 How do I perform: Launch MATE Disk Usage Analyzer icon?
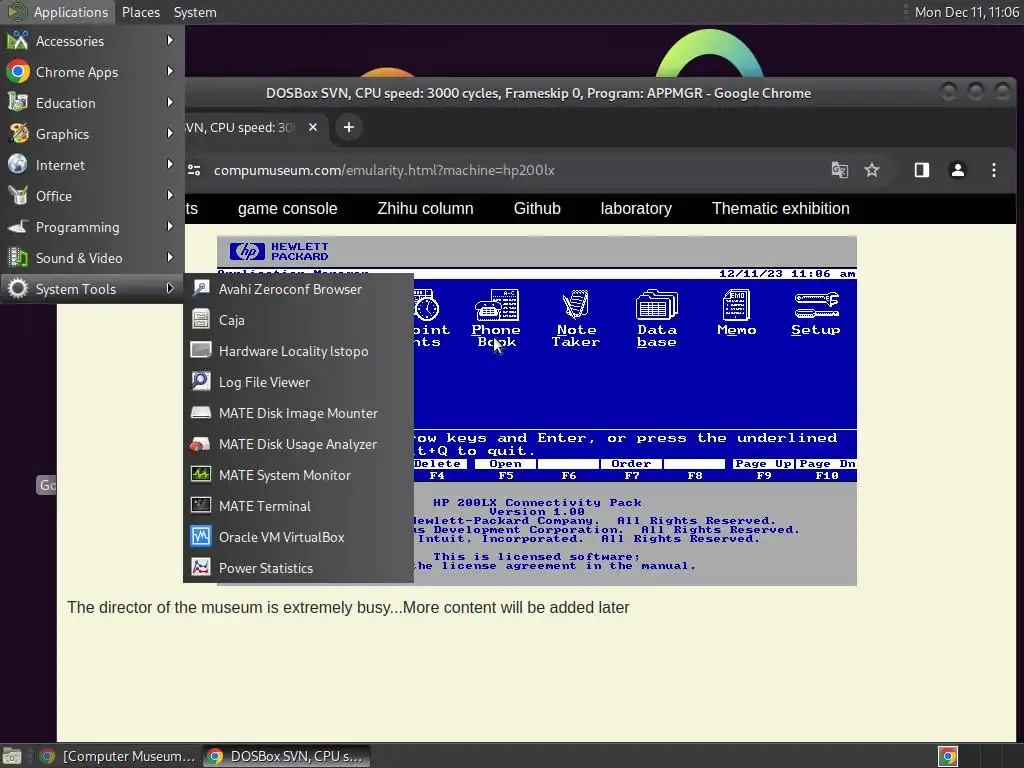(200, 444)
